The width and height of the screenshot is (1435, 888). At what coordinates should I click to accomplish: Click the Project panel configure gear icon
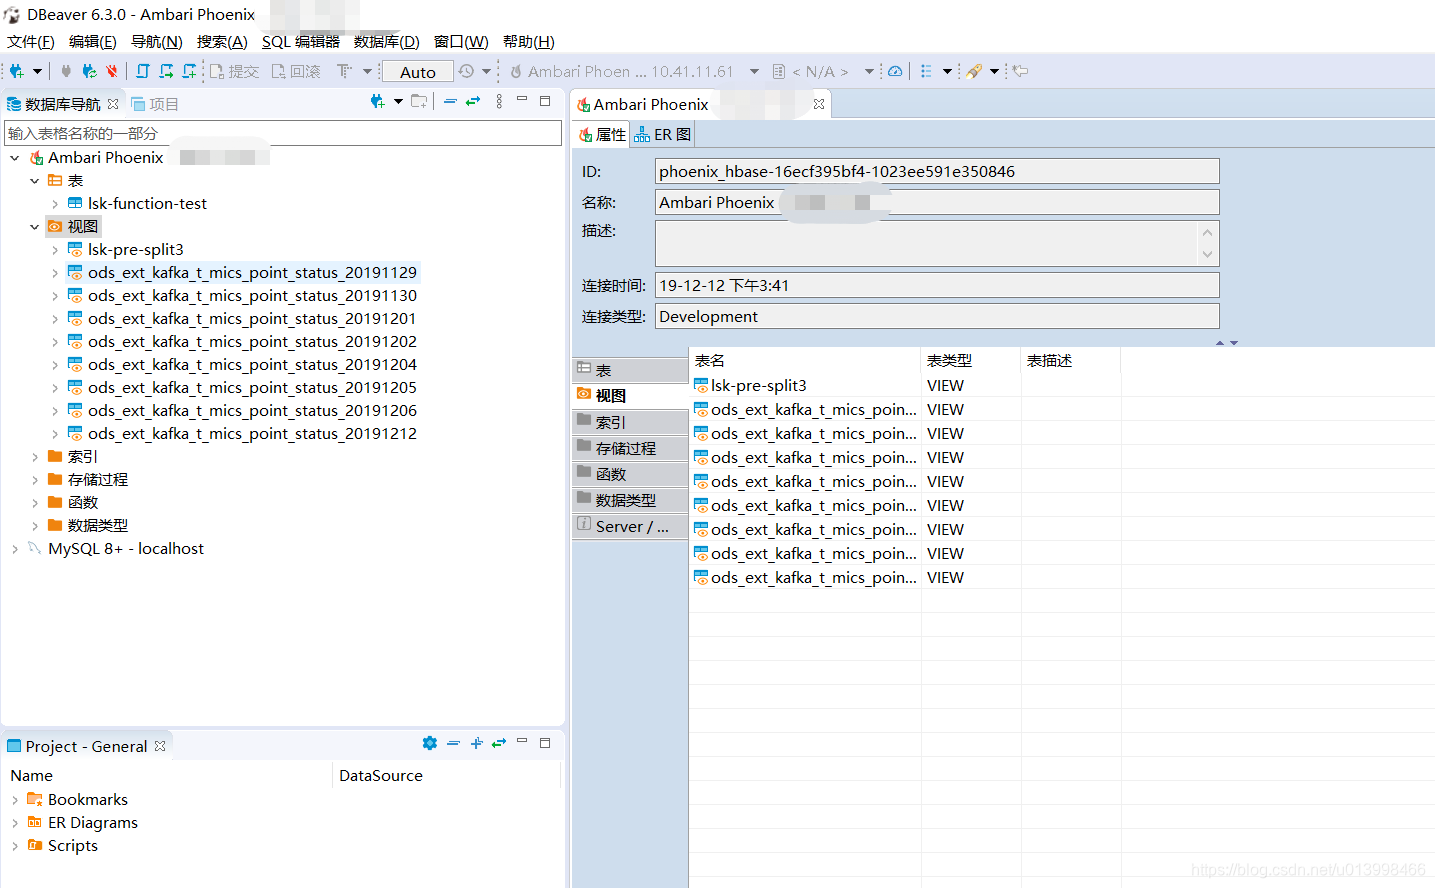pos(430,743)
